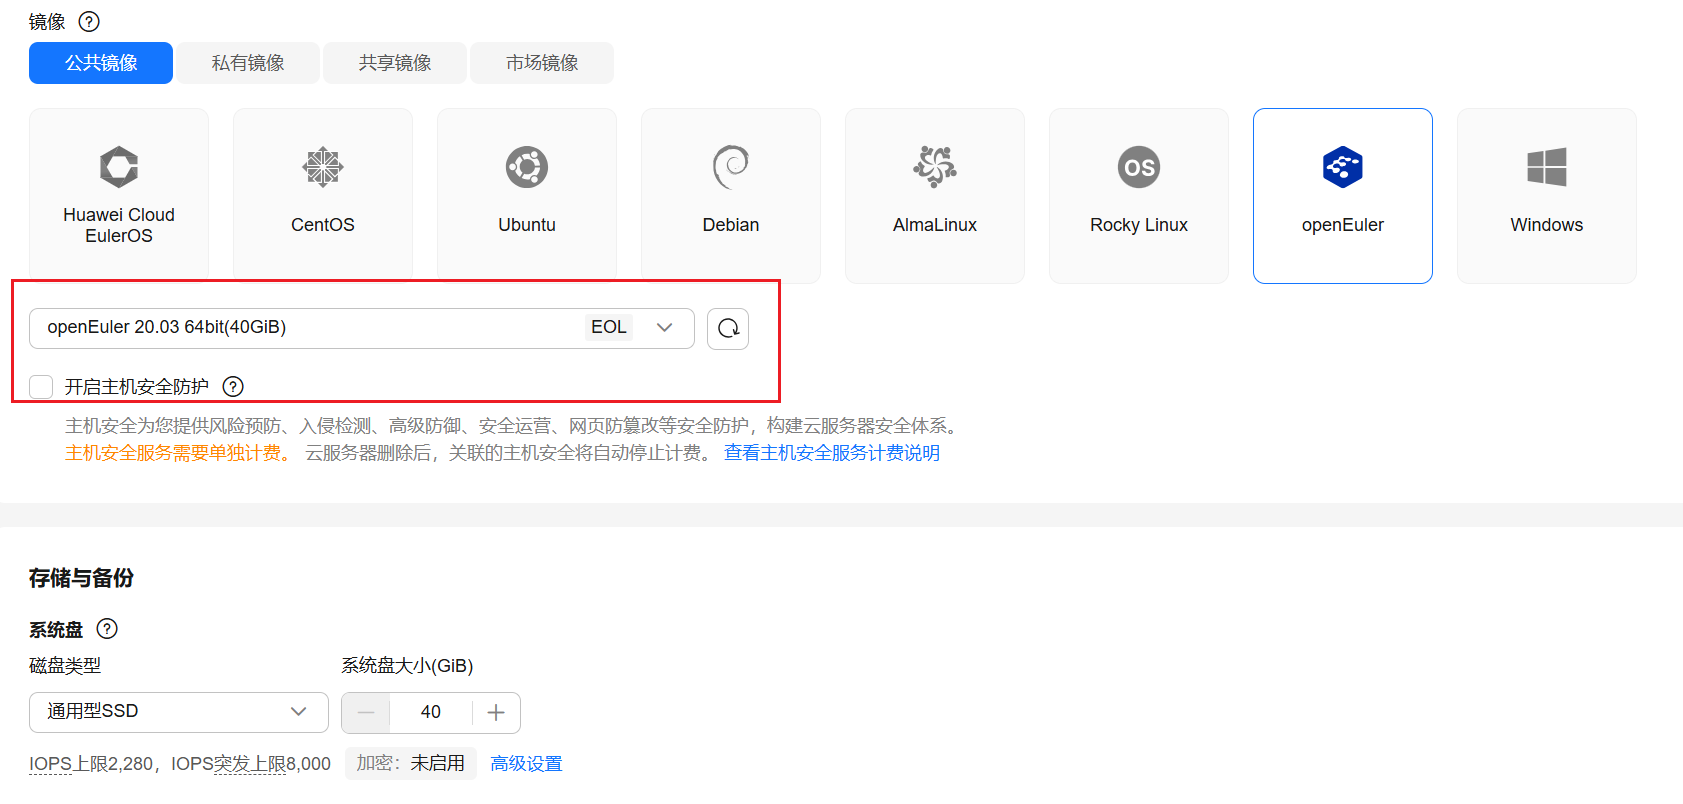Screen dimensions: 1683x804
Task: Choose the CentOS image icon
Action: (323, 167)
